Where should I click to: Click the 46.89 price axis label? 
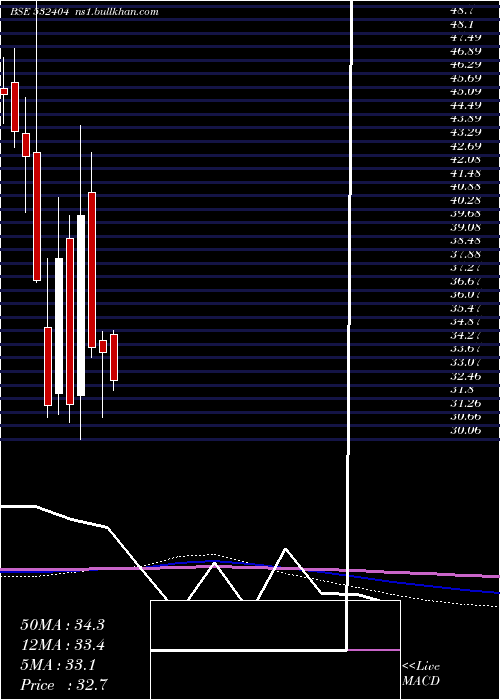[466, 51]
